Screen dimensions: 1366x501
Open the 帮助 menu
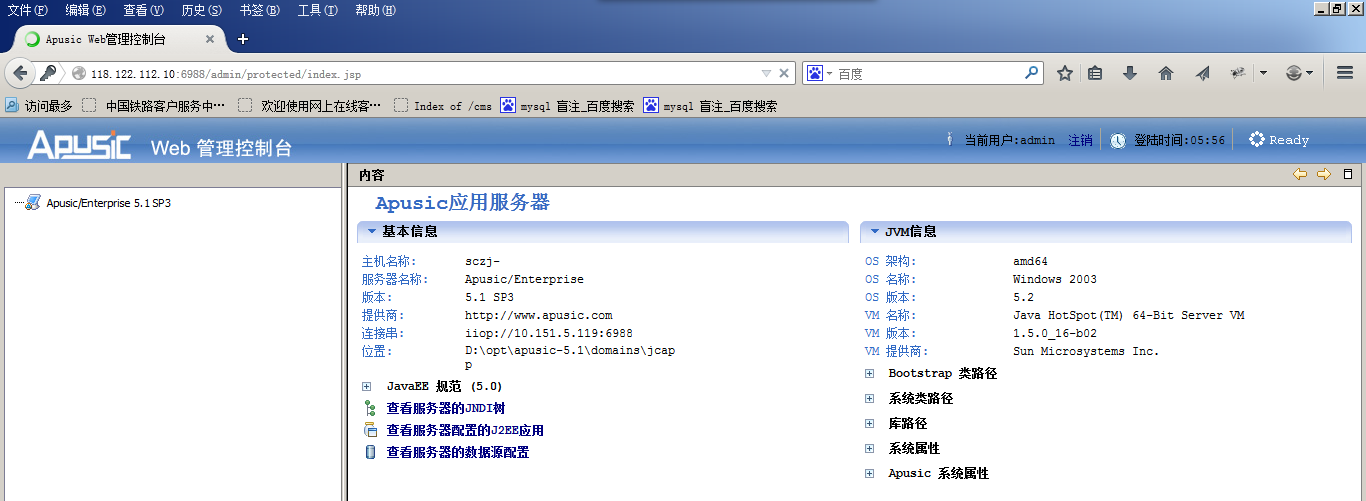(x=375, y=10)
